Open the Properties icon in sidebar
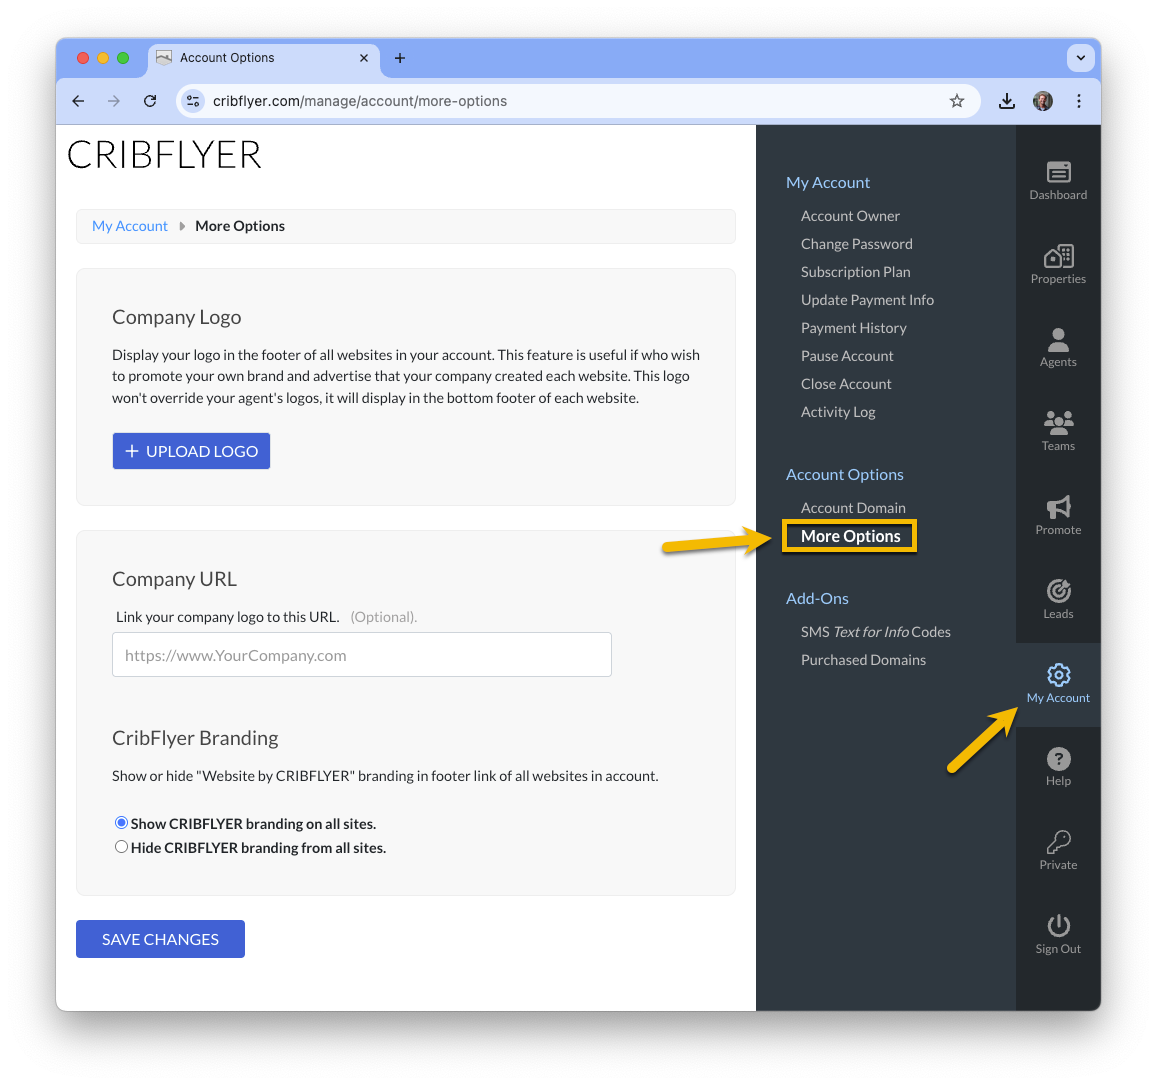This screenshot has height=1085, width=1157. [x=1058, y=256]
